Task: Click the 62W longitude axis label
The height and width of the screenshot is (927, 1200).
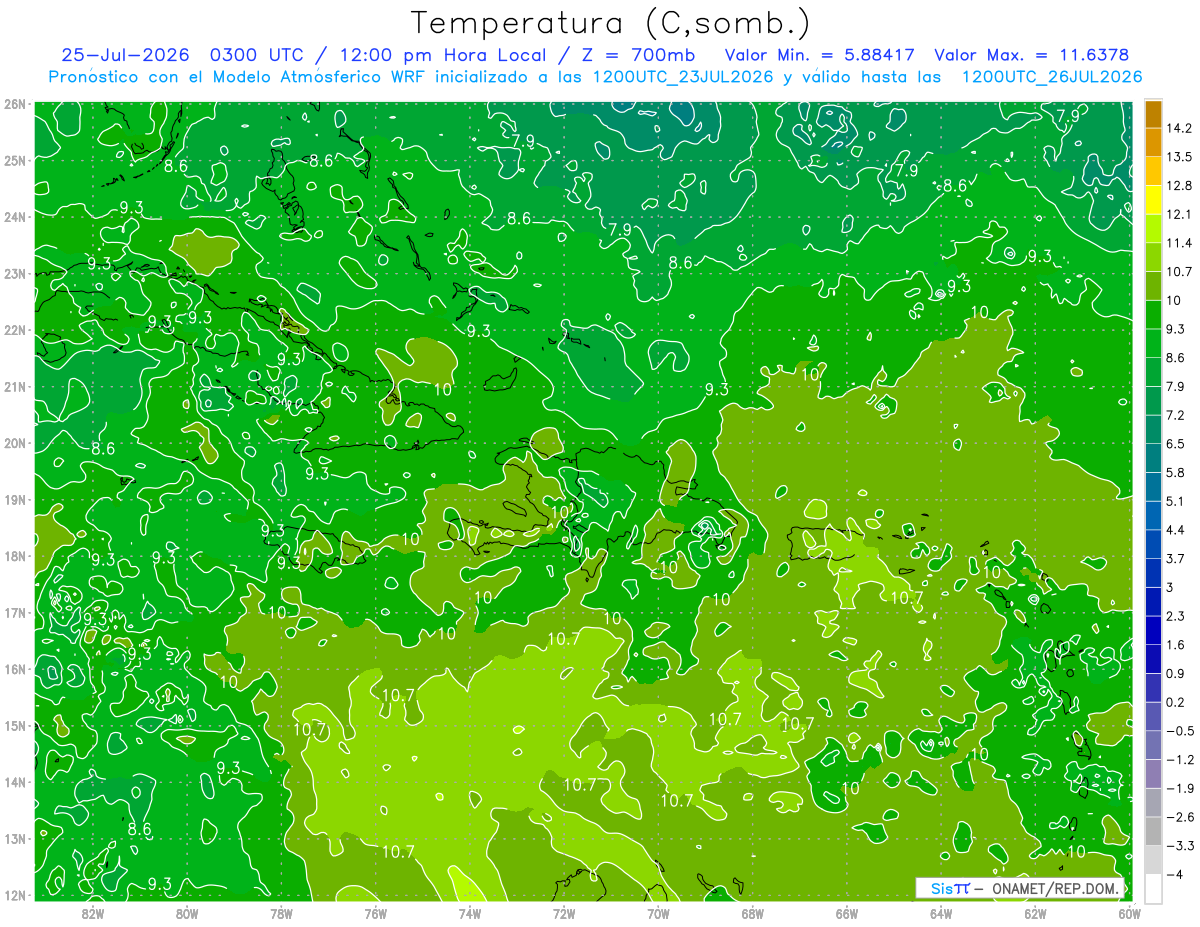Action: 1035,913
